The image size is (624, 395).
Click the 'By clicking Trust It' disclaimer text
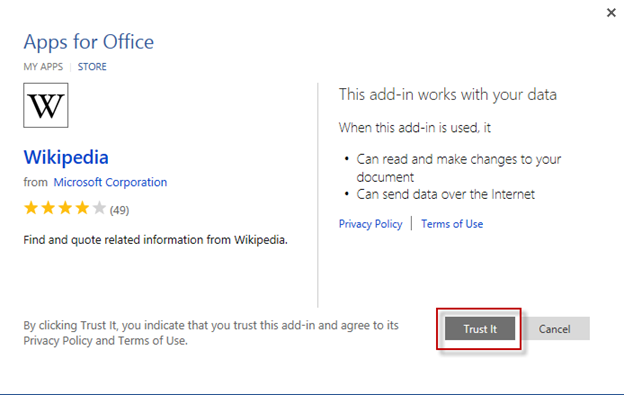pos(211,333)
